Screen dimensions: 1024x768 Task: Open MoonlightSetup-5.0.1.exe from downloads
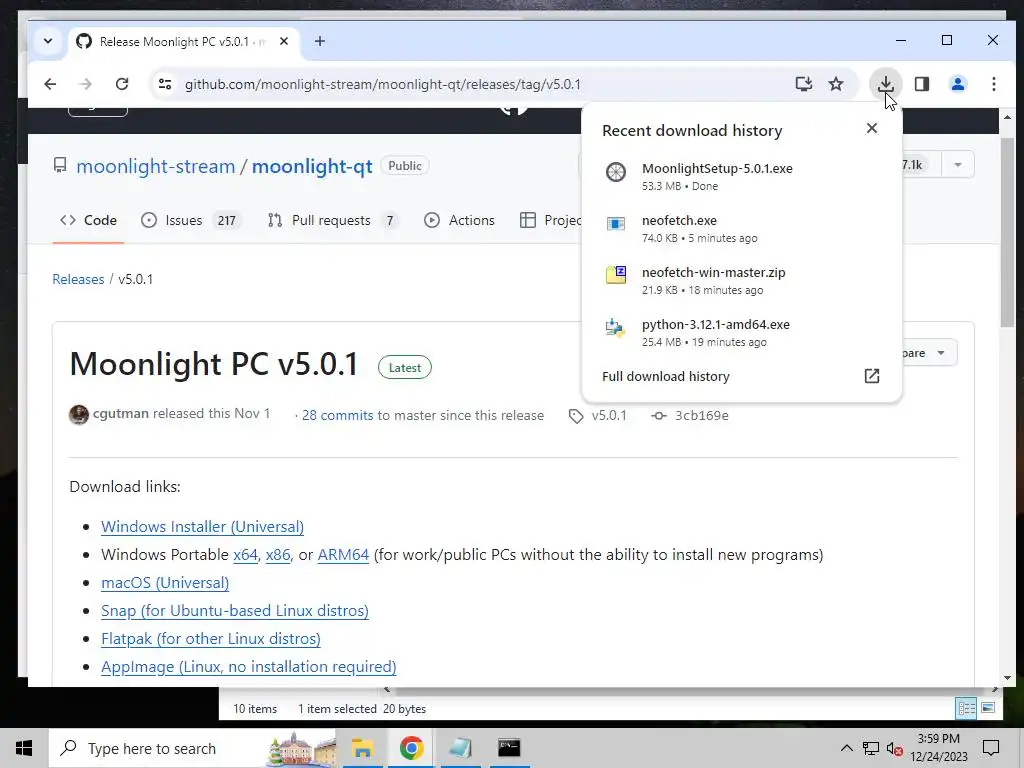pyautogui.click(x=740, y=176)
